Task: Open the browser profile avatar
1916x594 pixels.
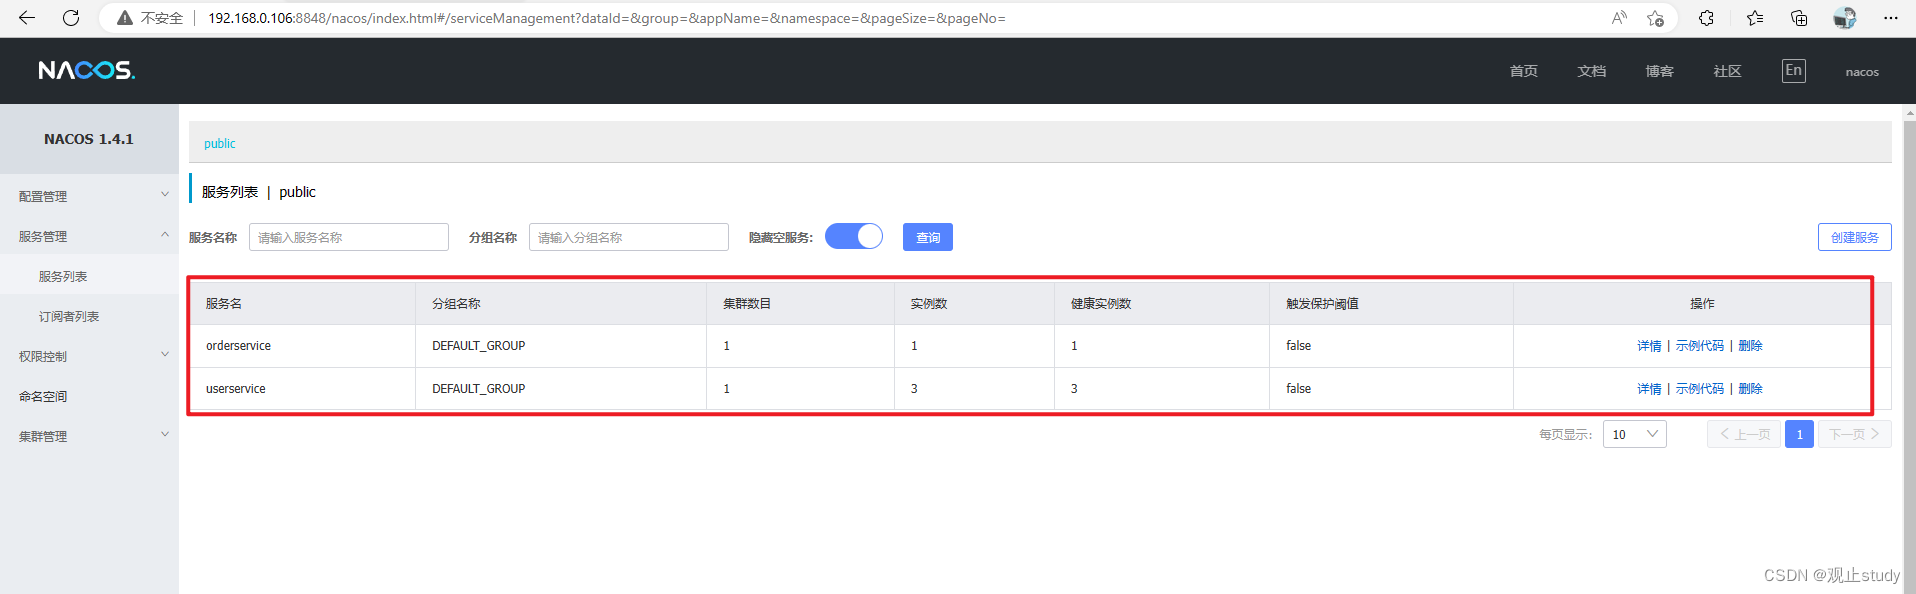Action: pyautogui.click(x=1845, y=18)
